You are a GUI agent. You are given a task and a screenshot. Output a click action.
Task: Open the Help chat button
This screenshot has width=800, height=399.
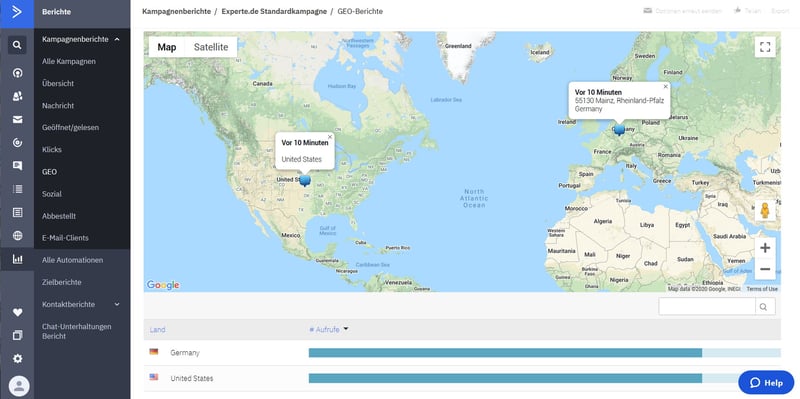[766, 383]
